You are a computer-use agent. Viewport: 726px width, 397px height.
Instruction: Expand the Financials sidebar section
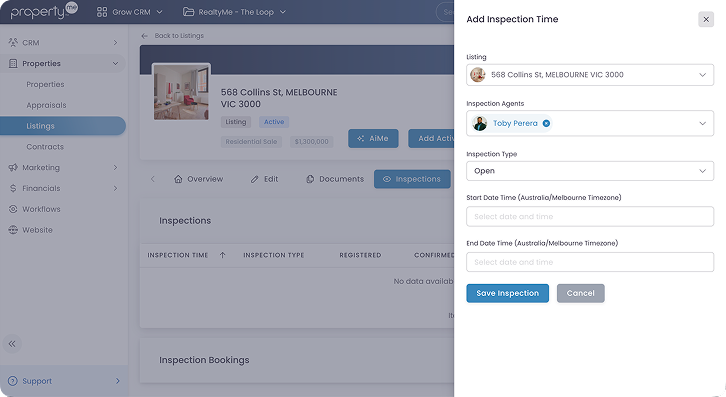click(x=63, y=189)
